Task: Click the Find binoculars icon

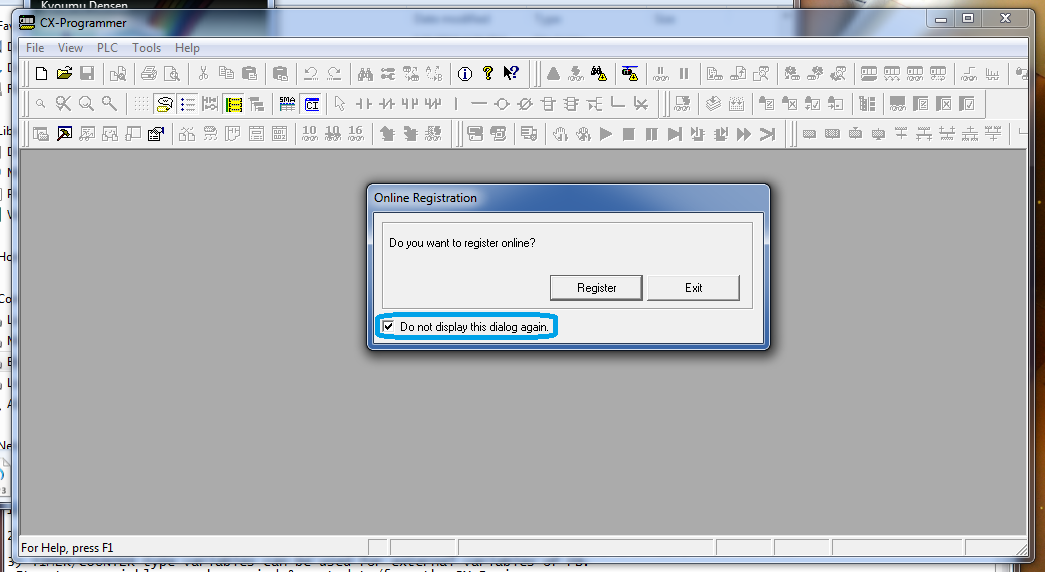Action: tap(365, 73)
